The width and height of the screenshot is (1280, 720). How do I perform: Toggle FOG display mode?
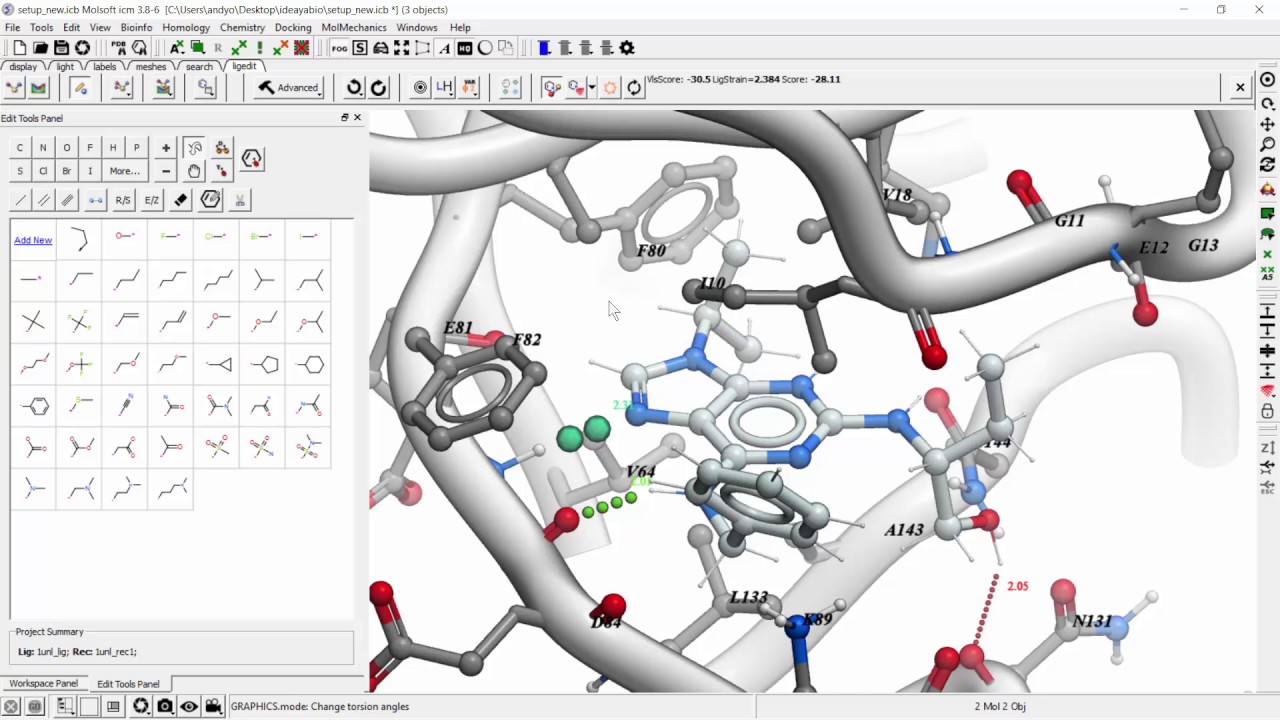[x=339, y=48]
